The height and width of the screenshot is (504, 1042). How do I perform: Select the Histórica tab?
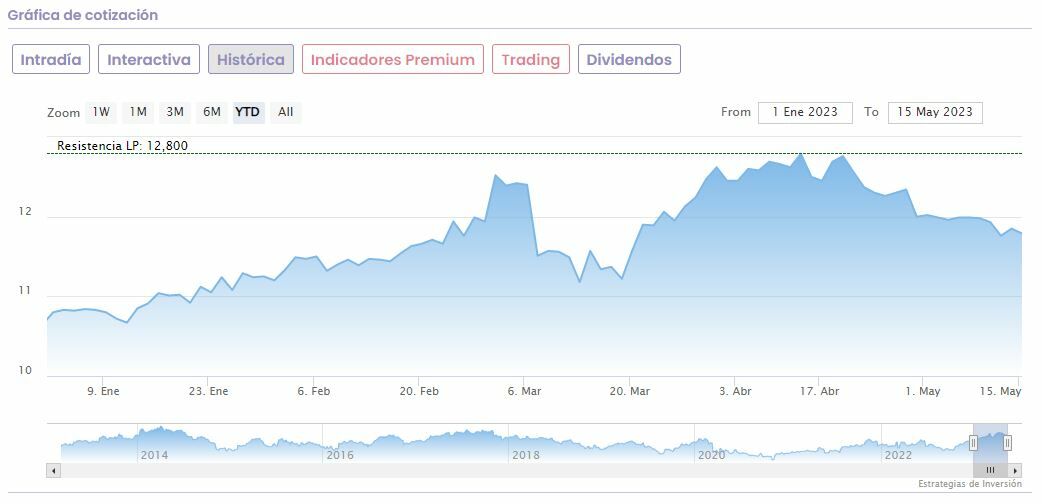click(251, 59)
